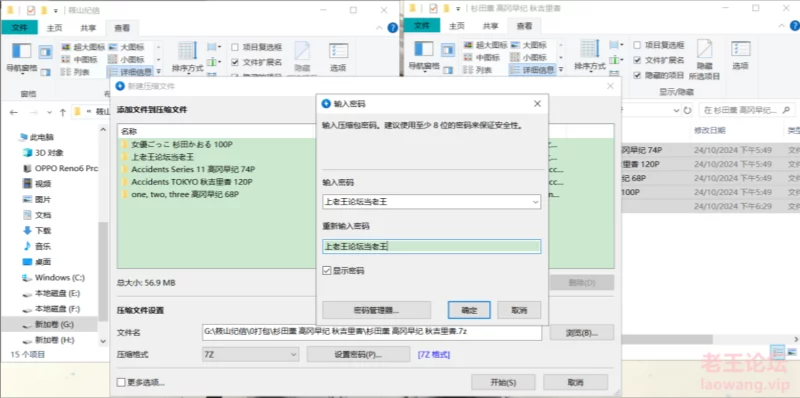
Task: Open 共享 tab in left Explorer window
Action: coord(88,28)
